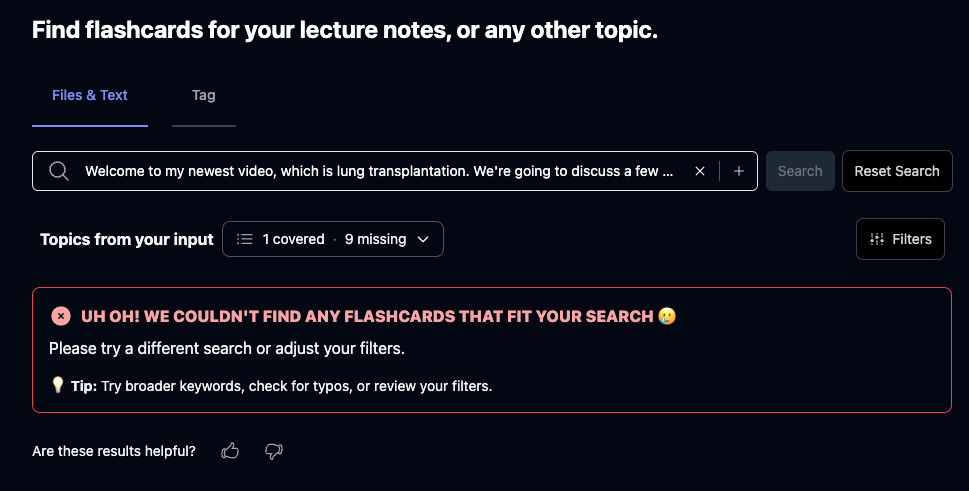This screenshot has height=491, width=969.
Task: Open the '1 covered · 9 missing' dropdown
Action: pyautogui.click(x=332, y=239)
